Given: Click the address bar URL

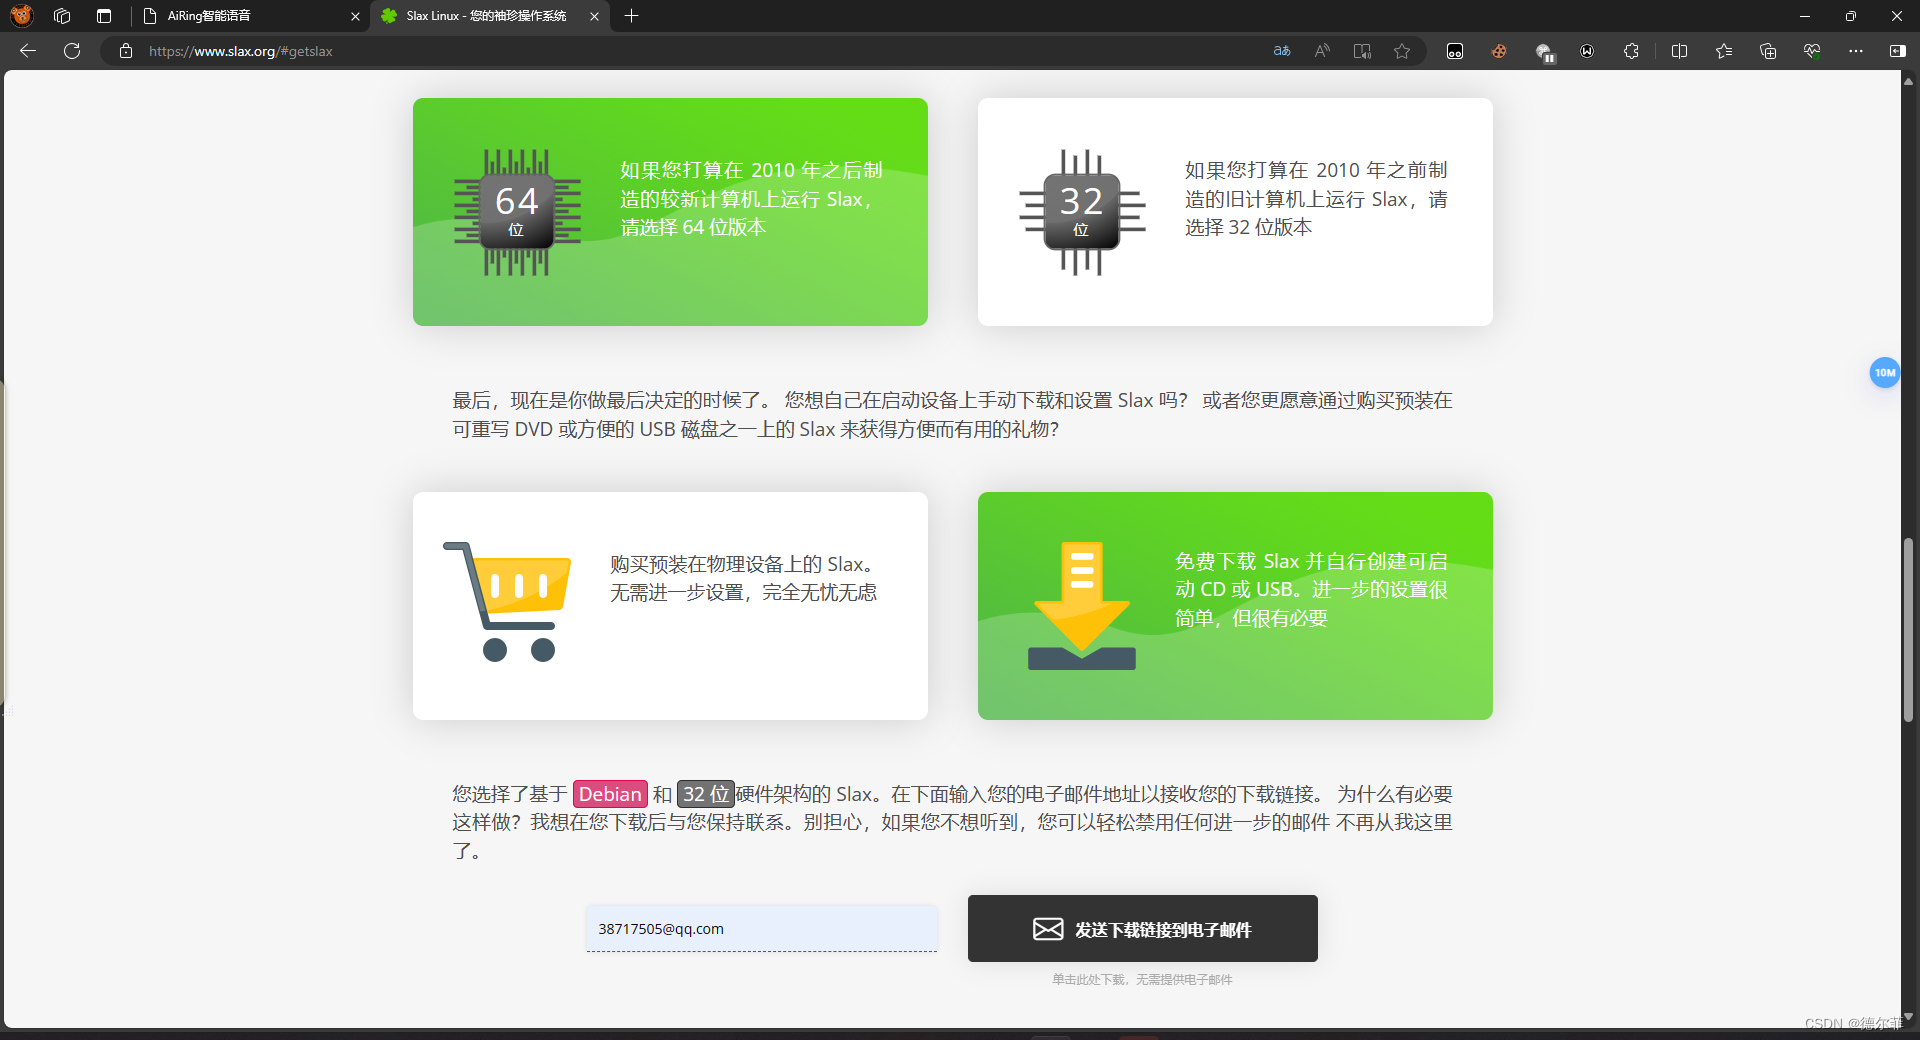Looking at the screenshot, I should 241,51.
